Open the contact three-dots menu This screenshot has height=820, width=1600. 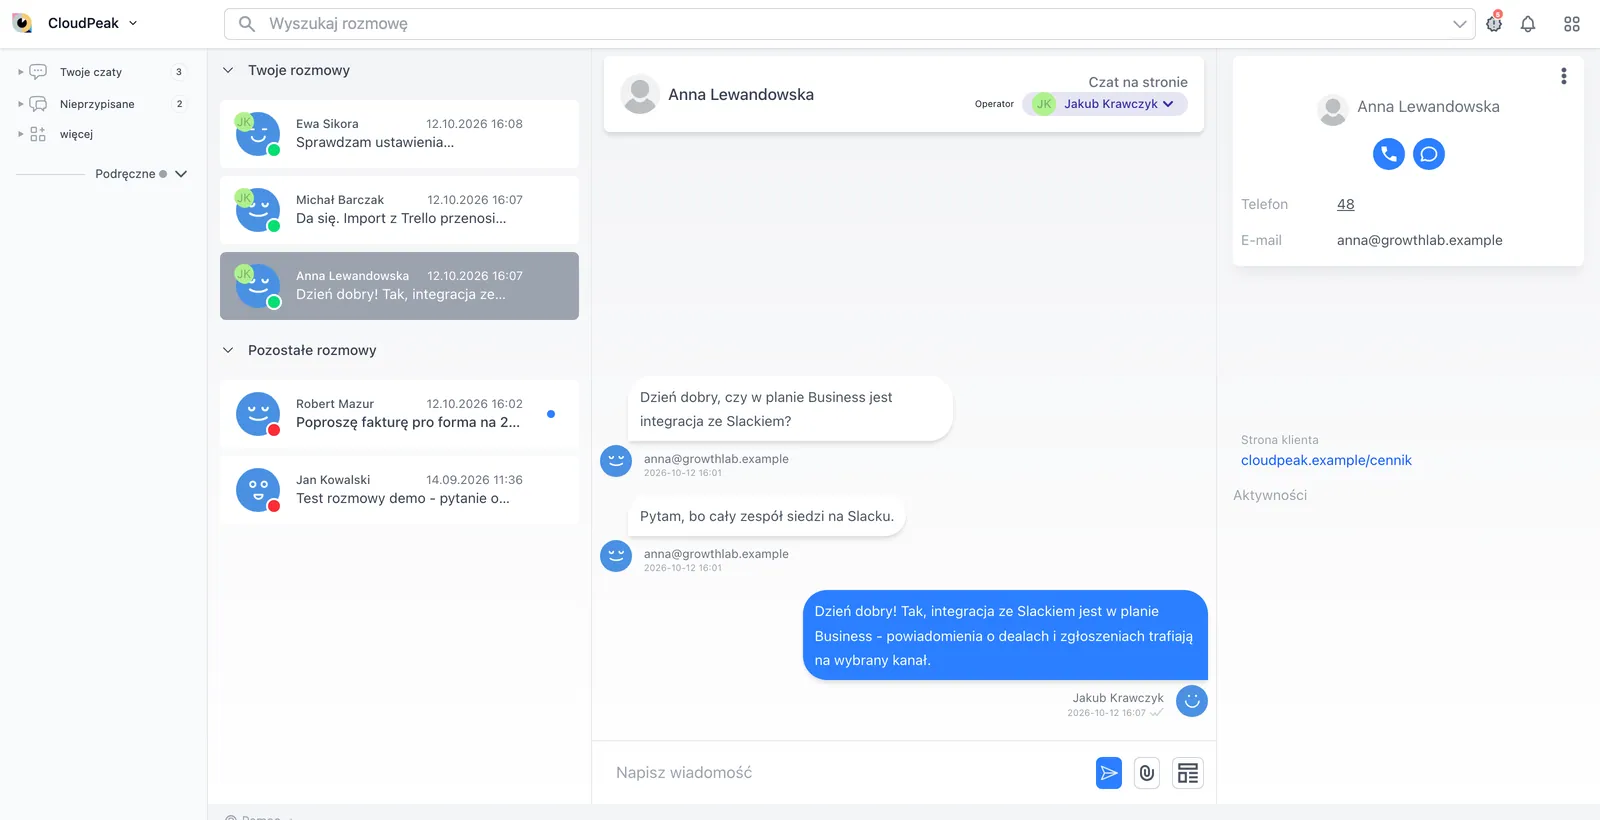pyautogui.click(x=1564, y=76)
